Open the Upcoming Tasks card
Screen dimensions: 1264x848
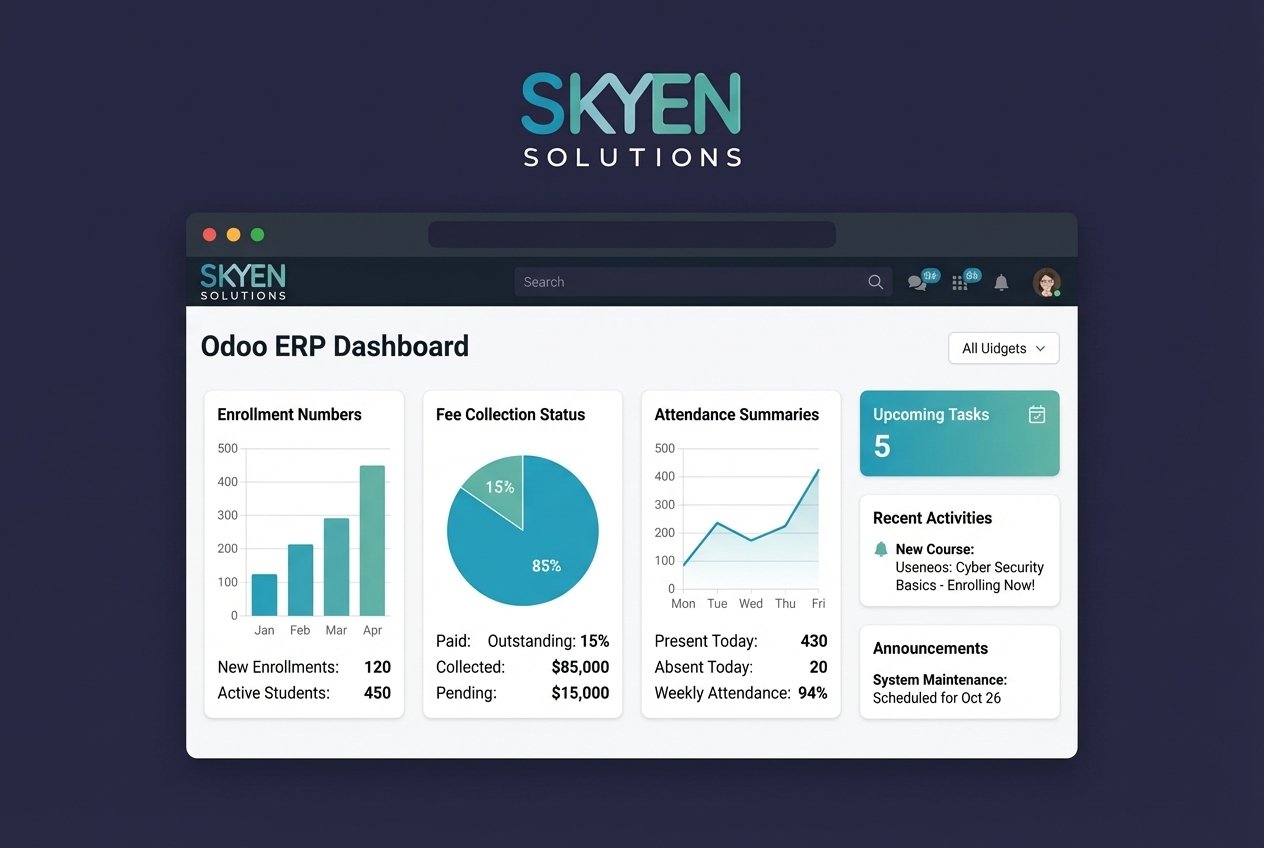[958, 433]
